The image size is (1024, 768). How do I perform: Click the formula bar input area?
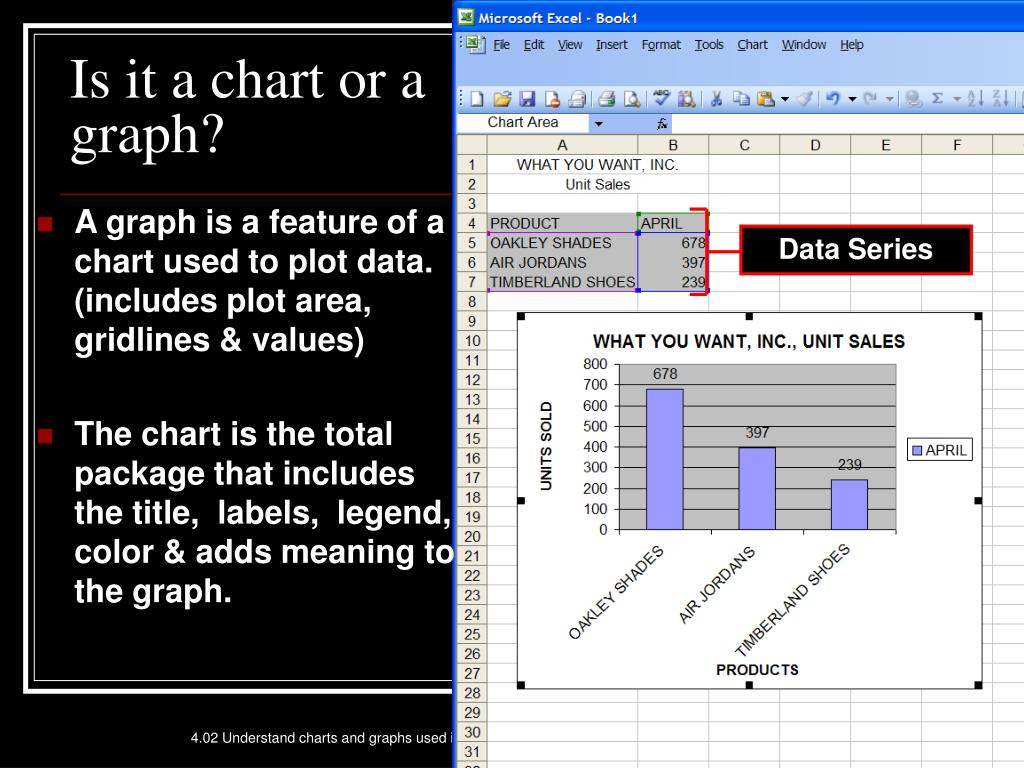click(847, 123)
